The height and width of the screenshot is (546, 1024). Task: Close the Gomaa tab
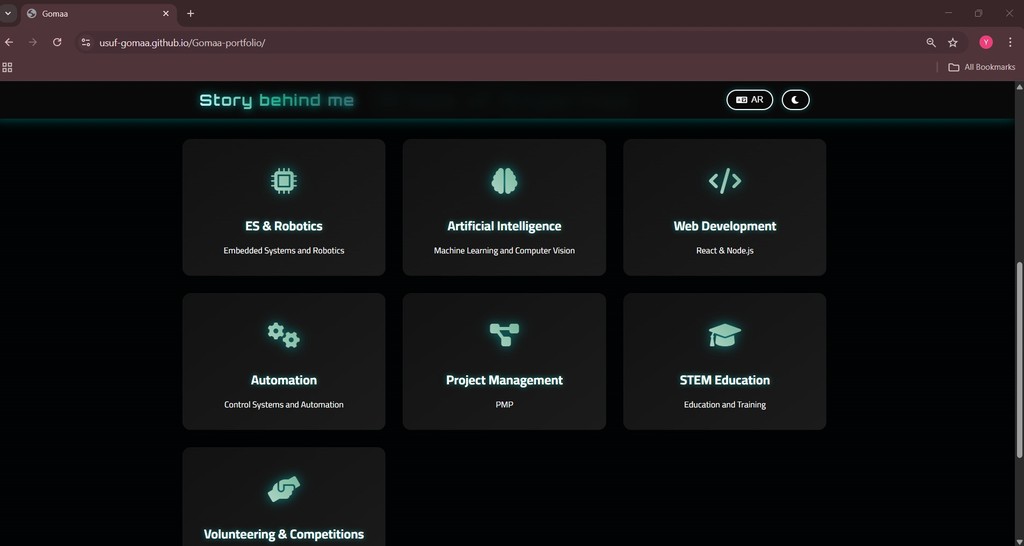(166, 14)
